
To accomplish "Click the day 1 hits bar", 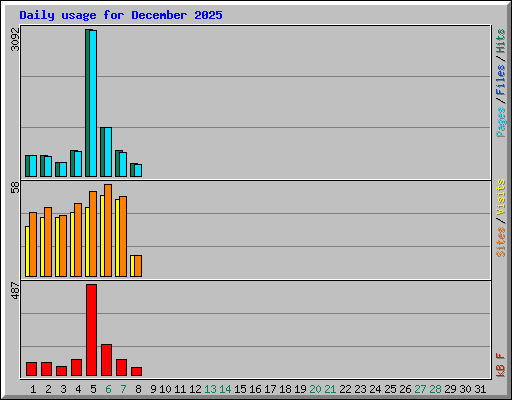I will pos(28,166).
